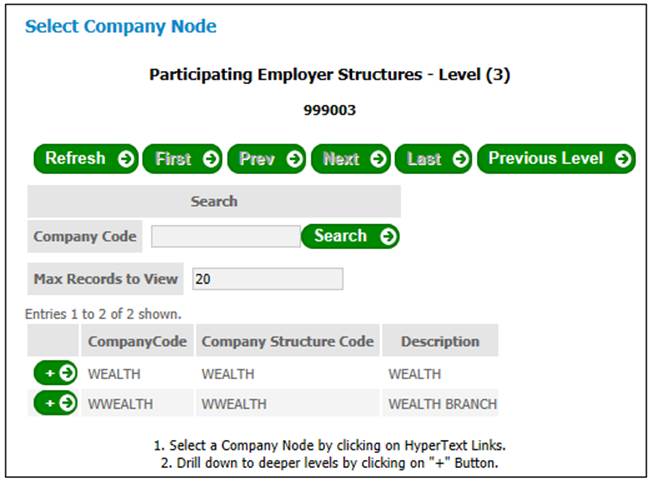Viewport: 652px width, 484px height.
Task: Click WEALTH in Company Structure Code column
Action: point(228,374)
